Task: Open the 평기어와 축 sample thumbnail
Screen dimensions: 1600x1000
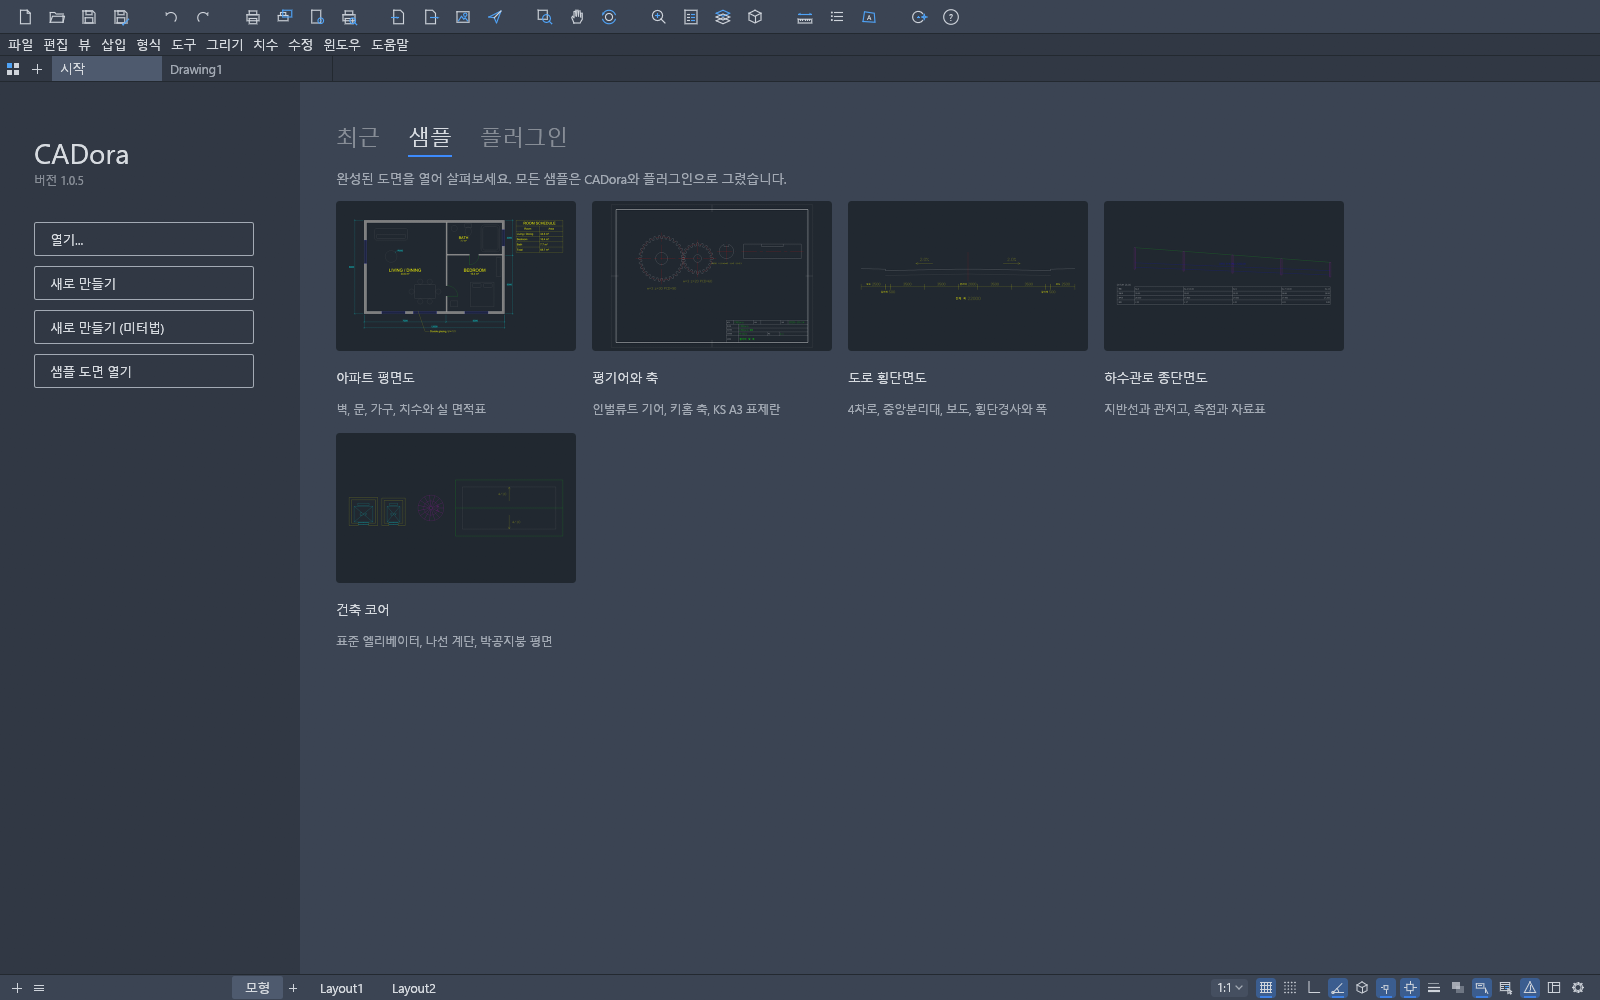Action: pyautogui.click(x=712, y=276)
